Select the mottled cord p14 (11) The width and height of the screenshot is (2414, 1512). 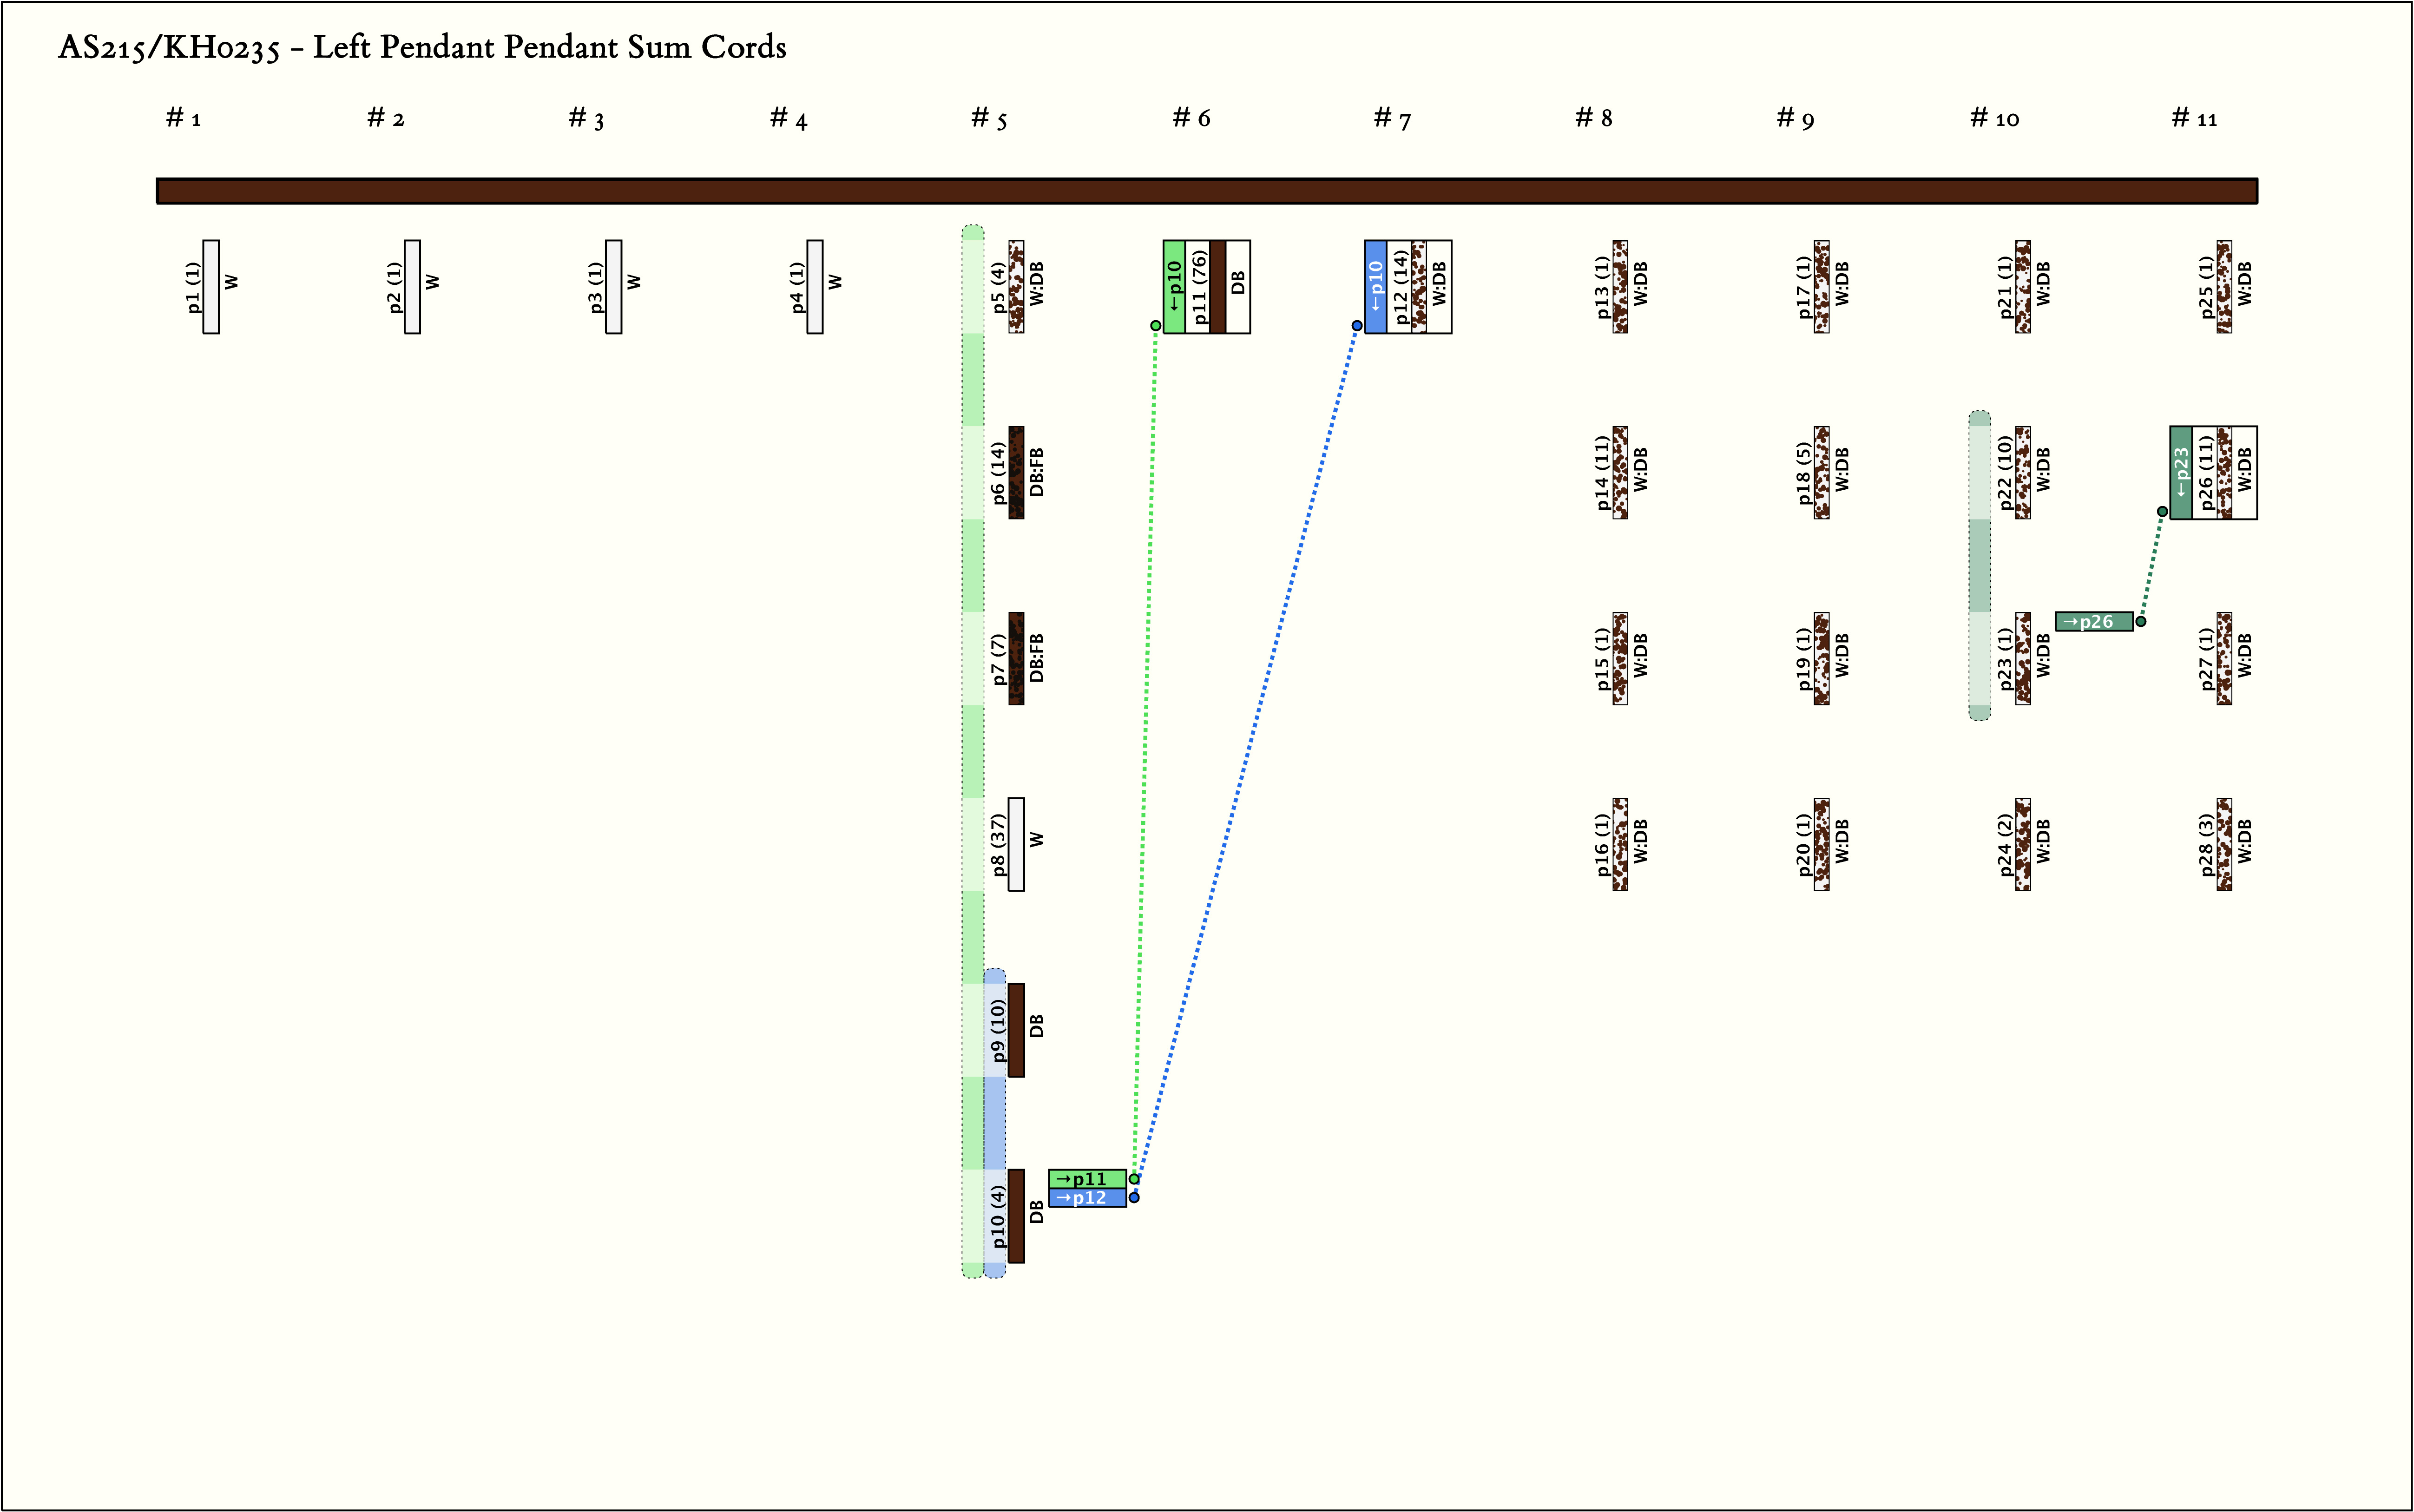(1620, 472)
